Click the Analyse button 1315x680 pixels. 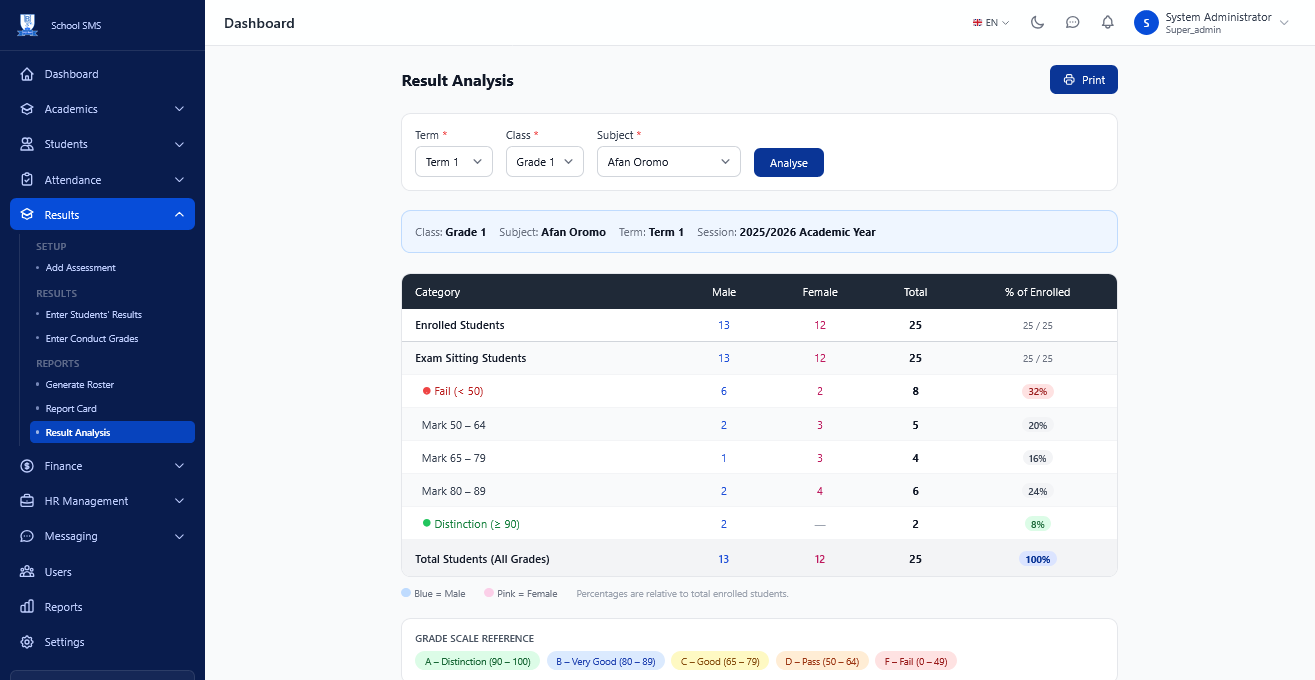[789, 163]
